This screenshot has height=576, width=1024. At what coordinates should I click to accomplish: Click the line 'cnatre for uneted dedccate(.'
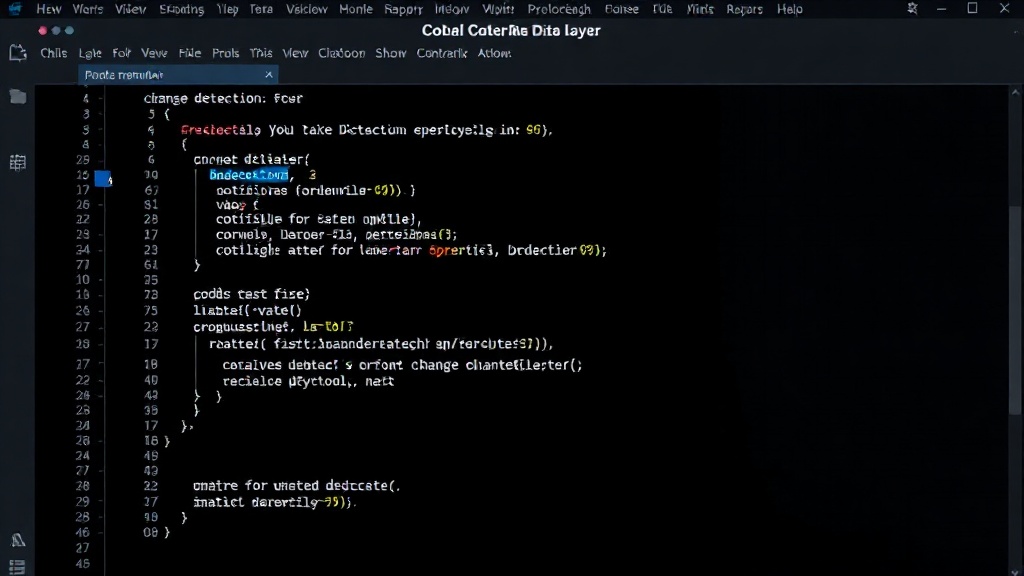[296, 486]
